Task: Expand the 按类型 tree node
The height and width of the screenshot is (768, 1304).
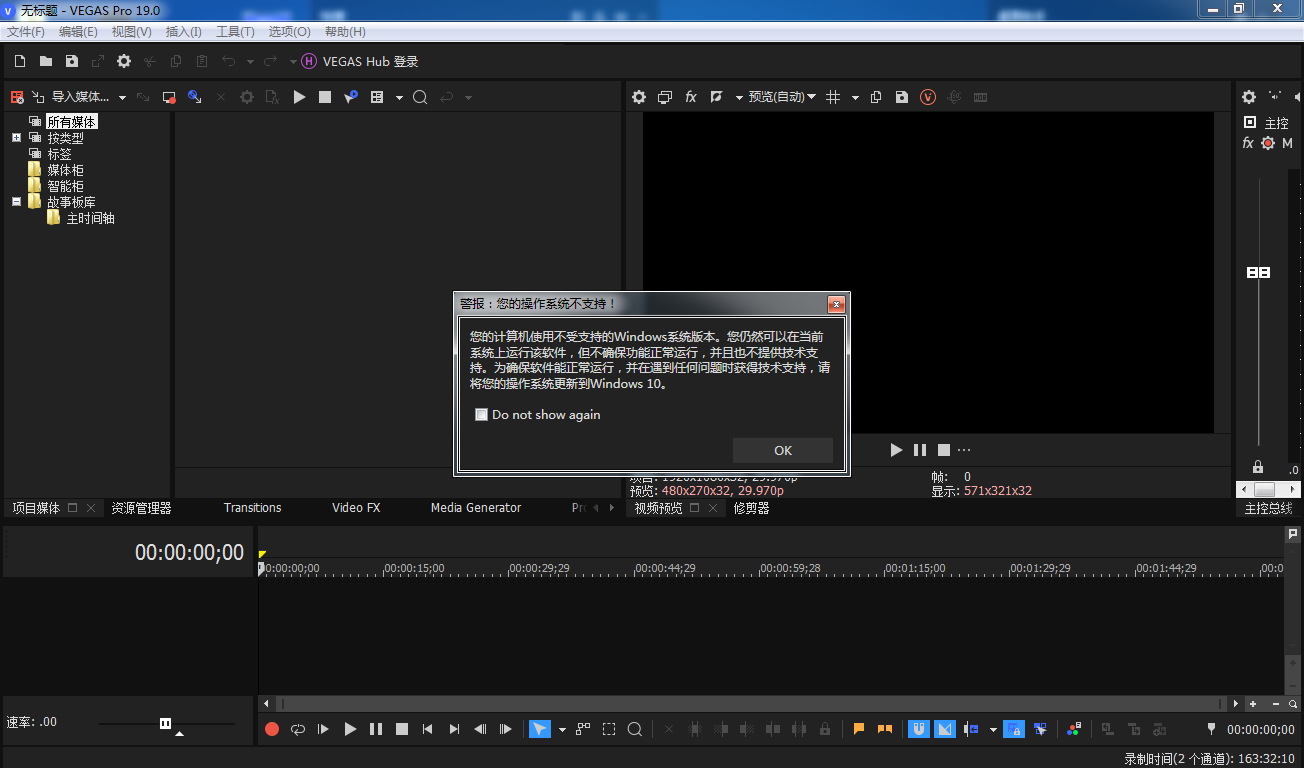Action: [16, 138]
